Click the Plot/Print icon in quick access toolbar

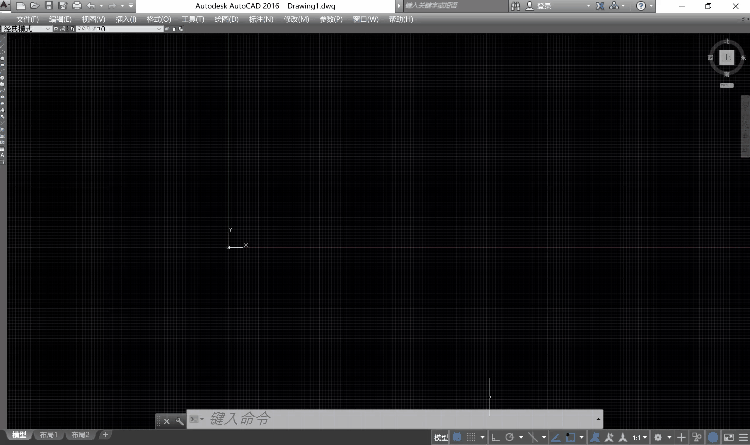[76, 6]
